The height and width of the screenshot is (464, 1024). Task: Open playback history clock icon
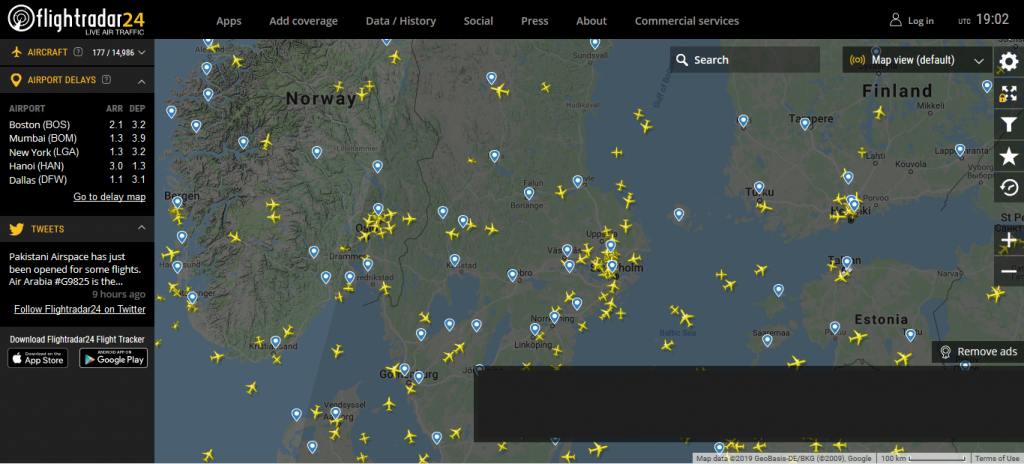1008,188
